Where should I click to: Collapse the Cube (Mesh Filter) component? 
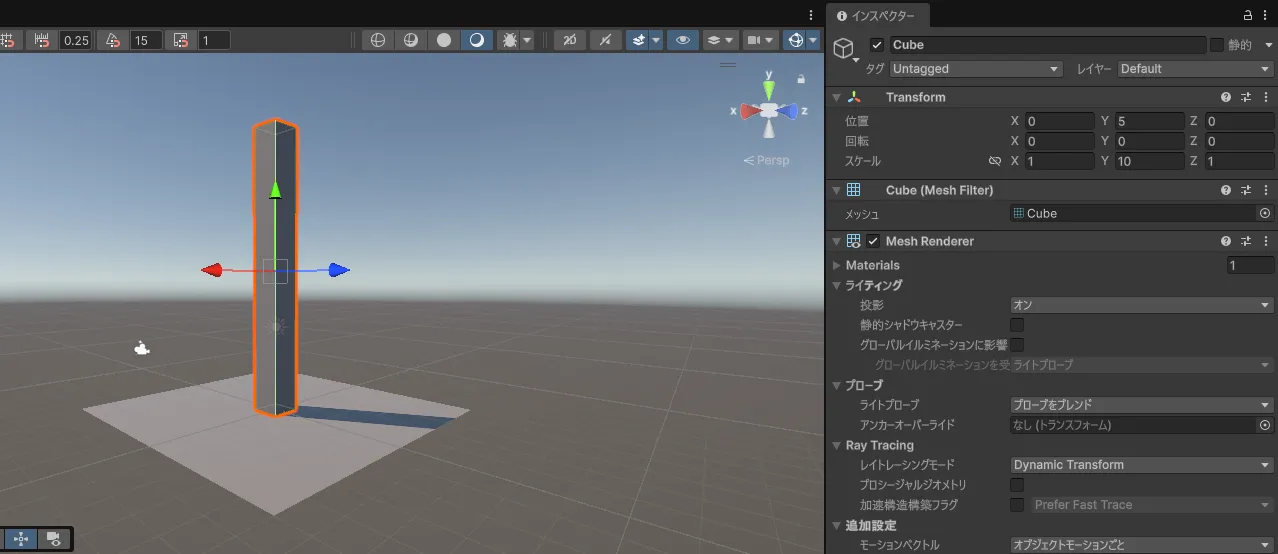pos(836,190)
